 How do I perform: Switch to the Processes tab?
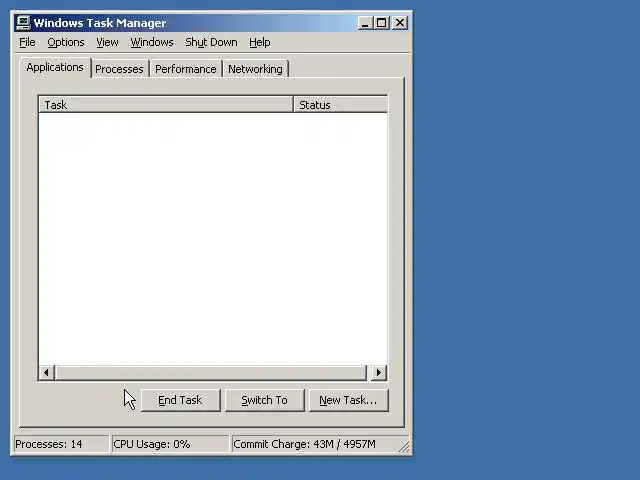point(120,69)
